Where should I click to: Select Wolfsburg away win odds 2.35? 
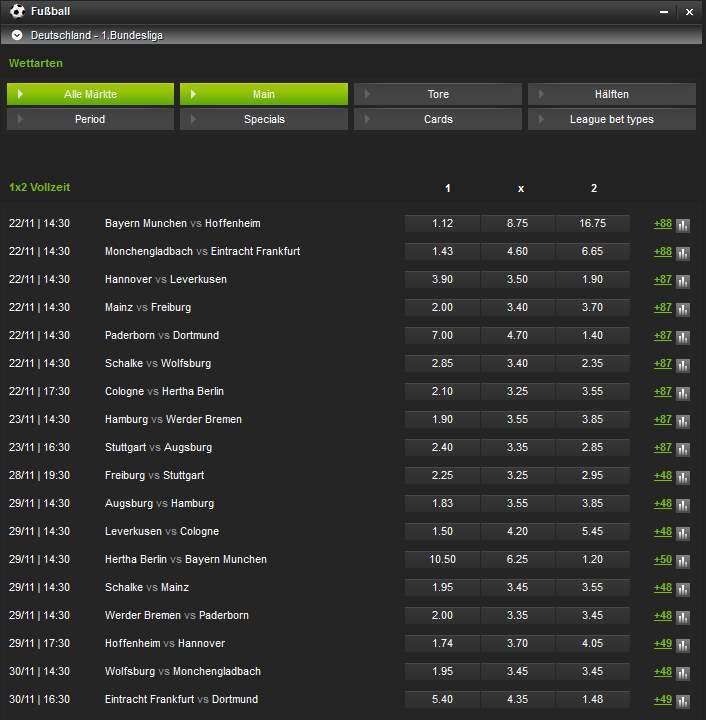pyautogui.click(x=593, y=364)
